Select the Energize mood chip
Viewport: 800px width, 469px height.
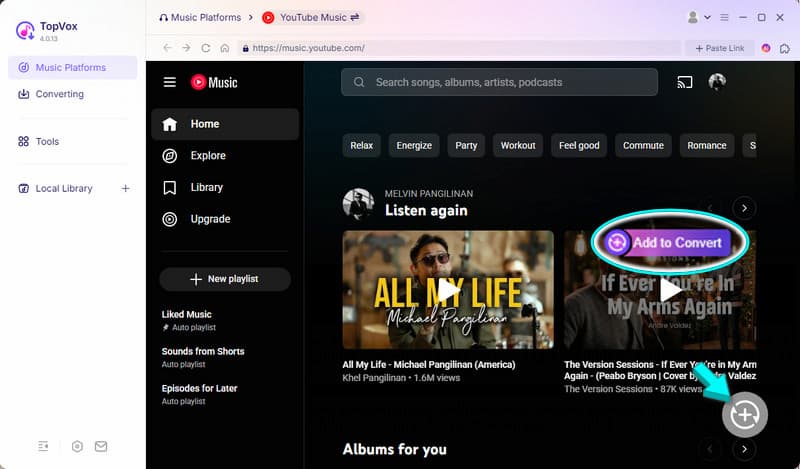click(x=414, y=145)
